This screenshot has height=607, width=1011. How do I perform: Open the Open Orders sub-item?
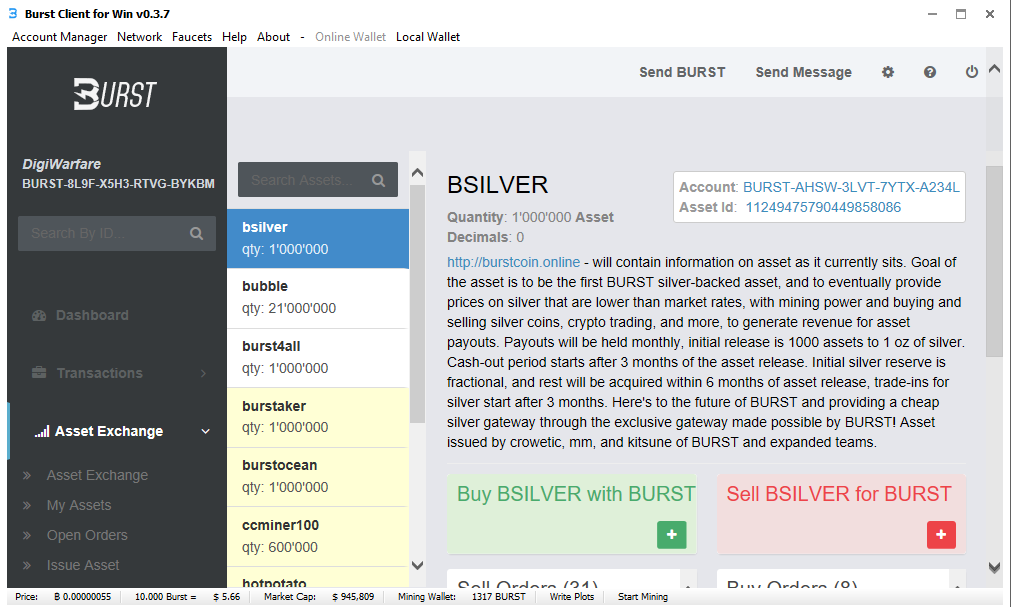87,535
